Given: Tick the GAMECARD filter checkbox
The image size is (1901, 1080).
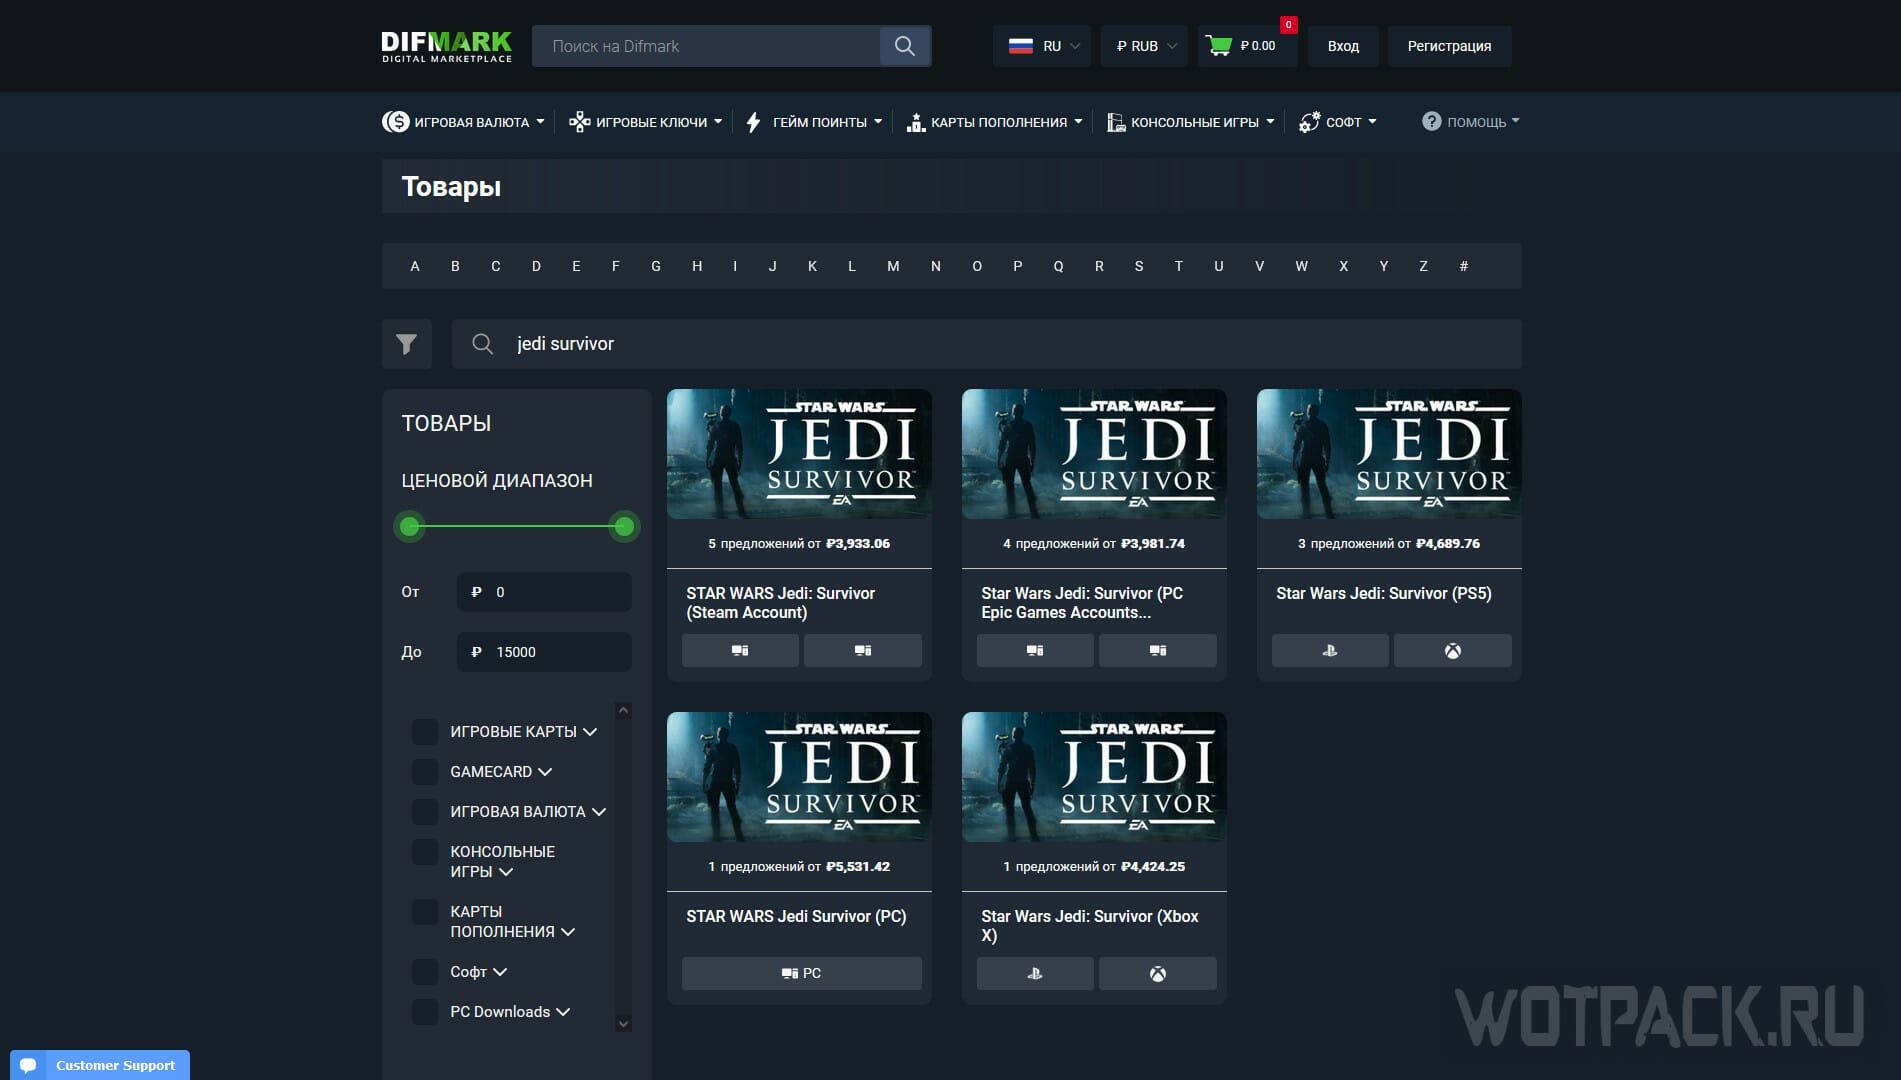Looking at the screenshot, I should [425, 772].
